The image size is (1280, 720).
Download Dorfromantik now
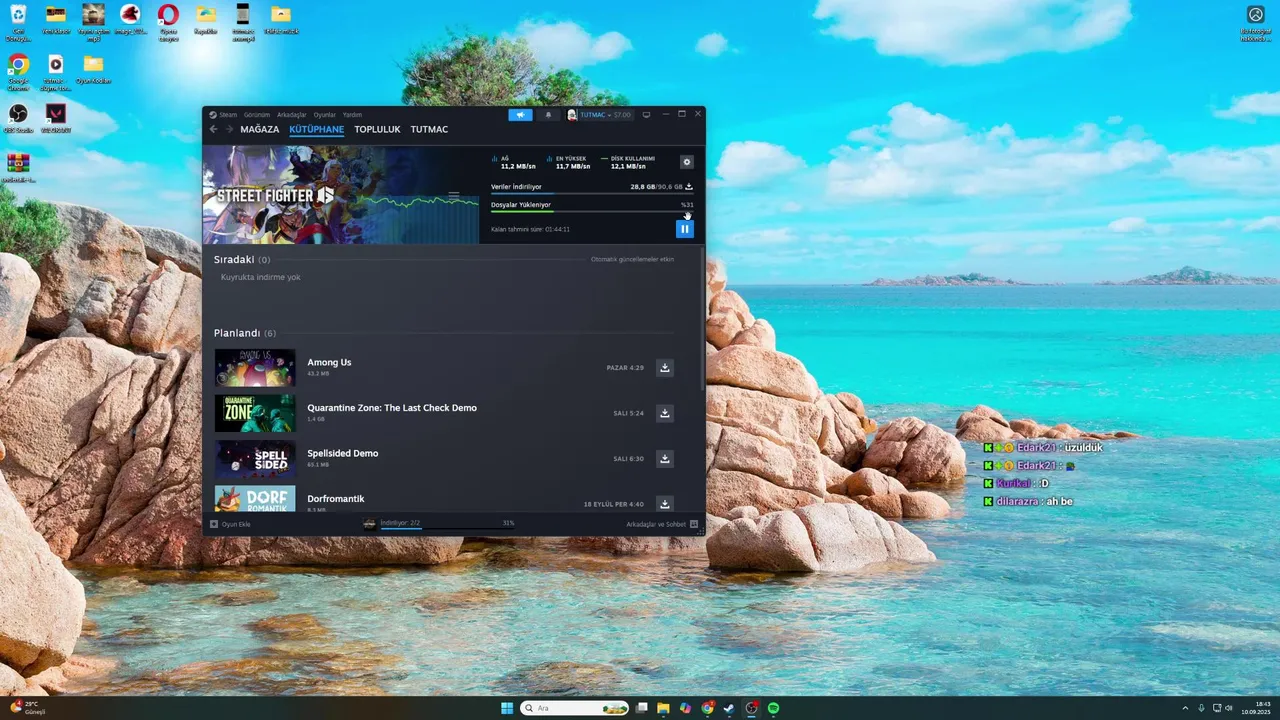pyautogui.click(x=664, y=504)
